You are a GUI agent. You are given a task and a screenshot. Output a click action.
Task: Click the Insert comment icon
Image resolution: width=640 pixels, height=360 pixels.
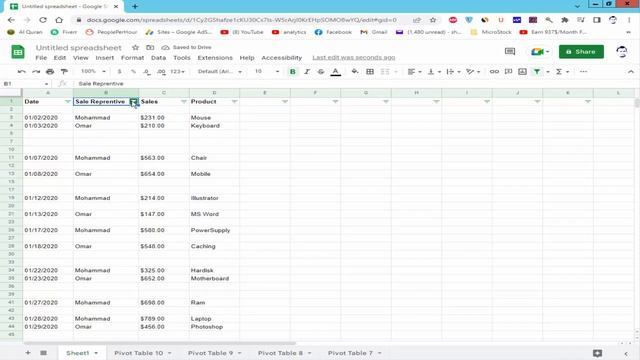(x=508, y=71)
